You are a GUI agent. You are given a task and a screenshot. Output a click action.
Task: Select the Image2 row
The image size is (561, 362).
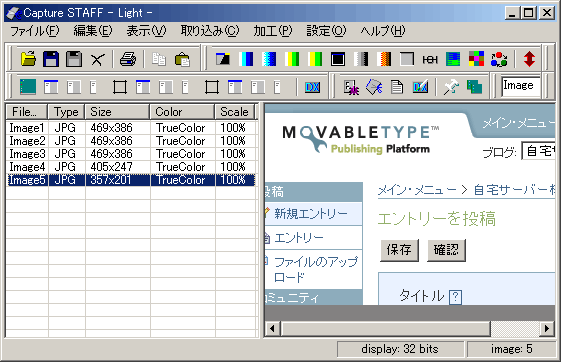point(131,141)
